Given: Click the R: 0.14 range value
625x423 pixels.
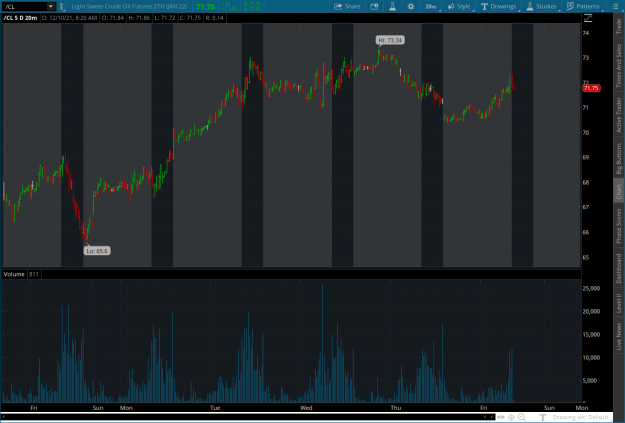Looking at the screenshot, I should [214, 18].
